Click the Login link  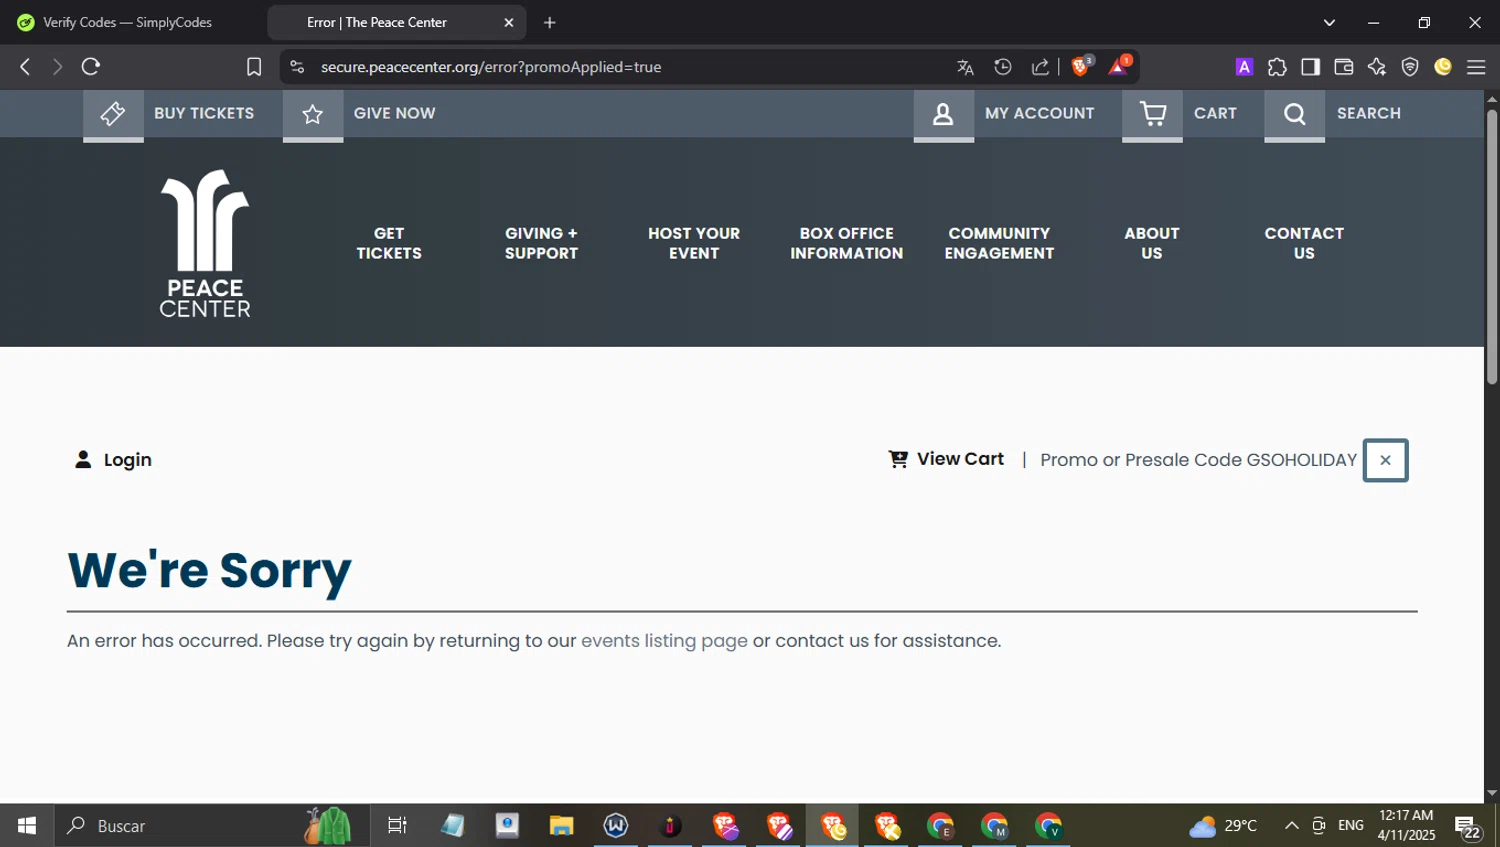(113, 460)
